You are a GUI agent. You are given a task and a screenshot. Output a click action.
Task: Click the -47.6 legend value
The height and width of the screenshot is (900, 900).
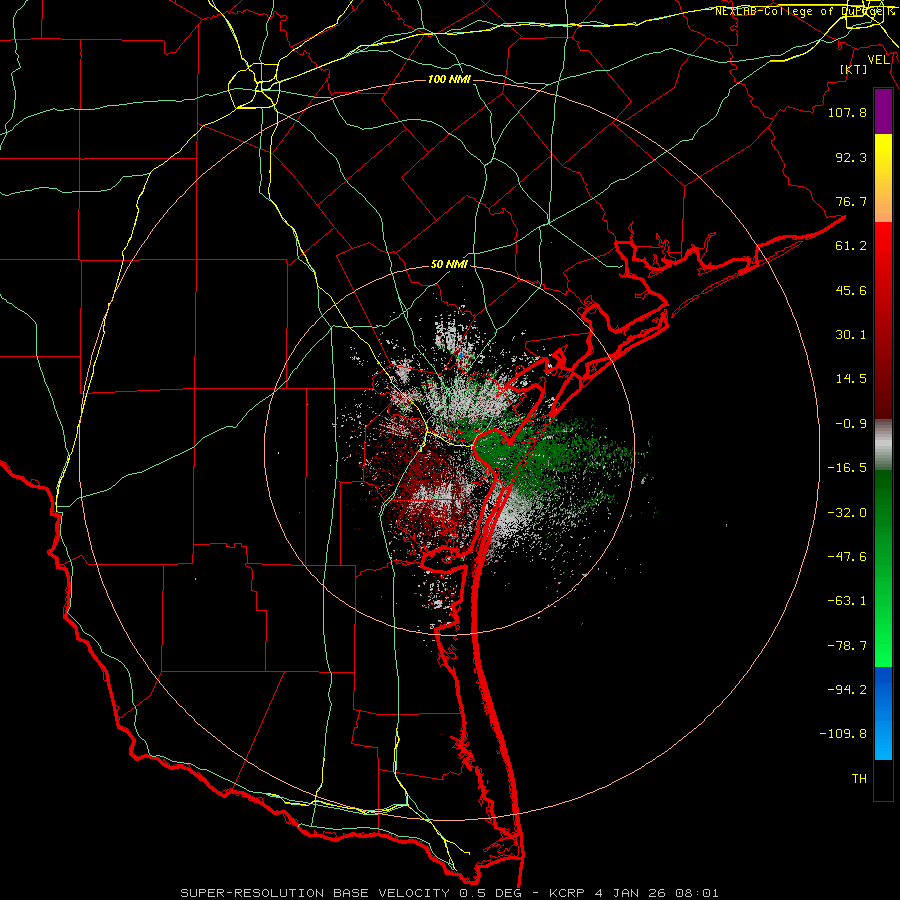(x=847, y=557)
